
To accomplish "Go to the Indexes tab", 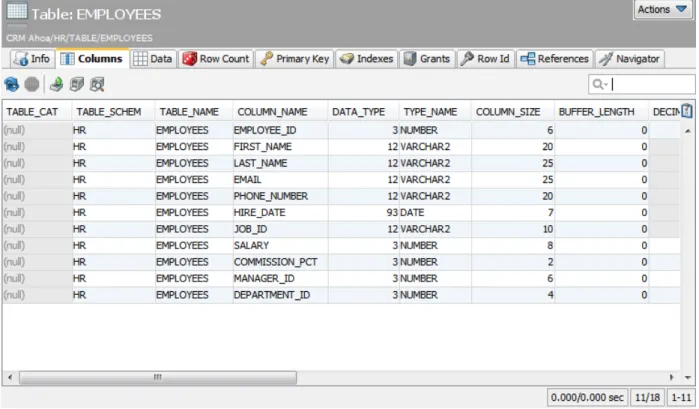I will pyautogui.click(x=366, y=59).
